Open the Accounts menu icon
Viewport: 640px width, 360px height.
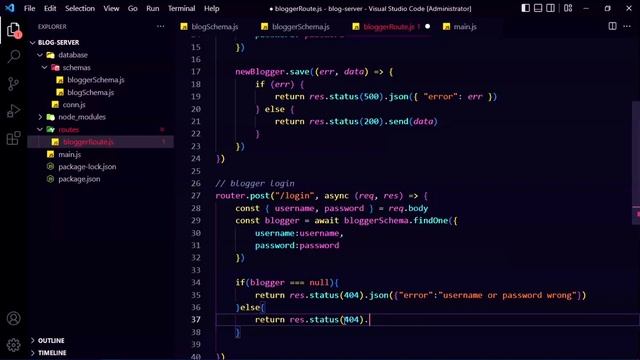[x=13, y=318]
